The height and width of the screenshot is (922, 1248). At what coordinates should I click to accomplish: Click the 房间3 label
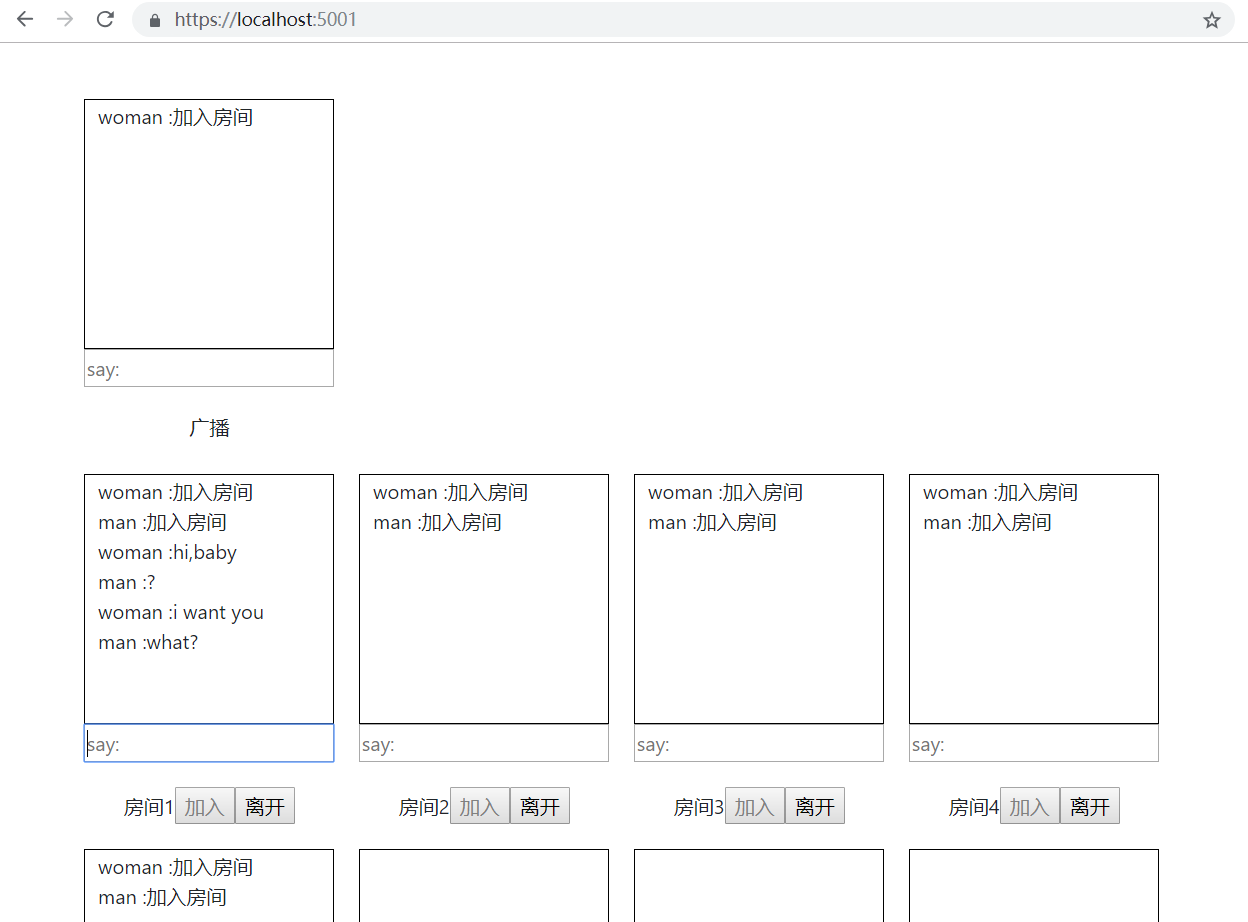pos(699,807)
